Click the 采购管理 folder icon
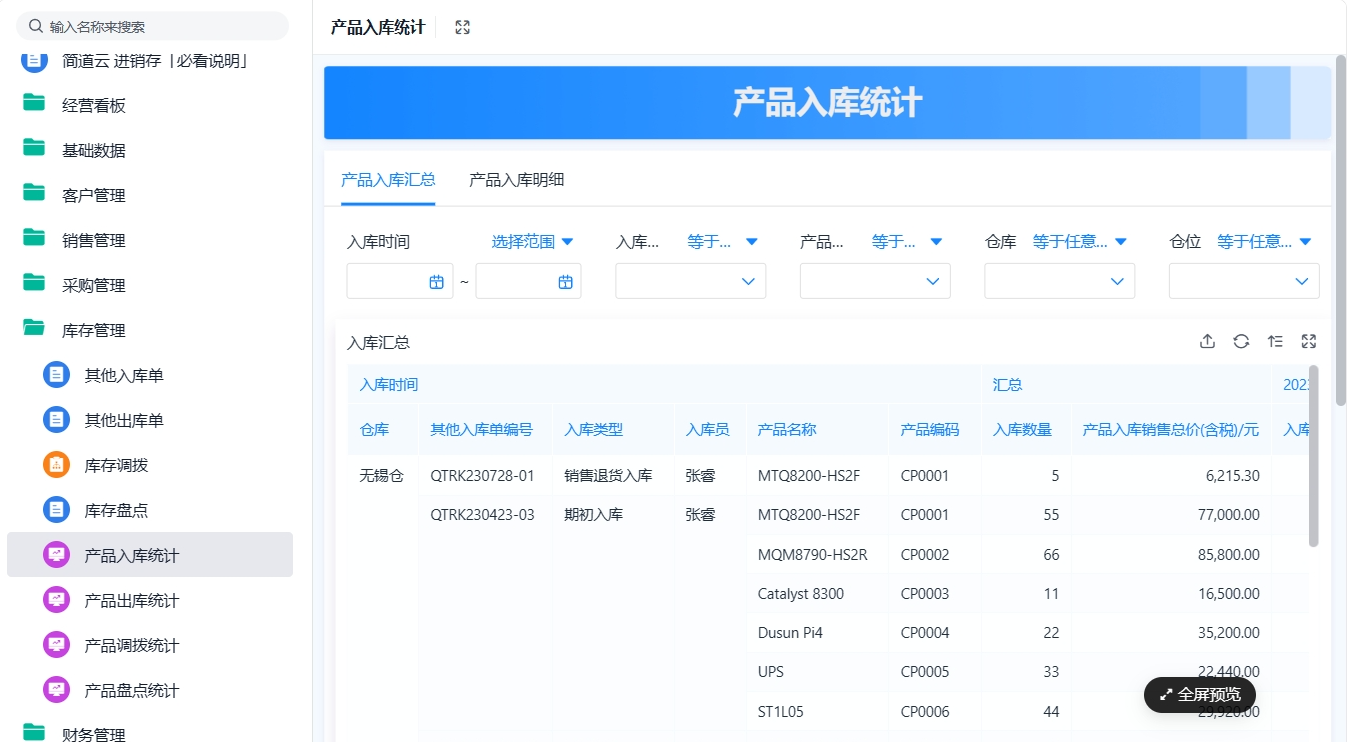This screenshot has width=1351, height=742. point(35,282)
